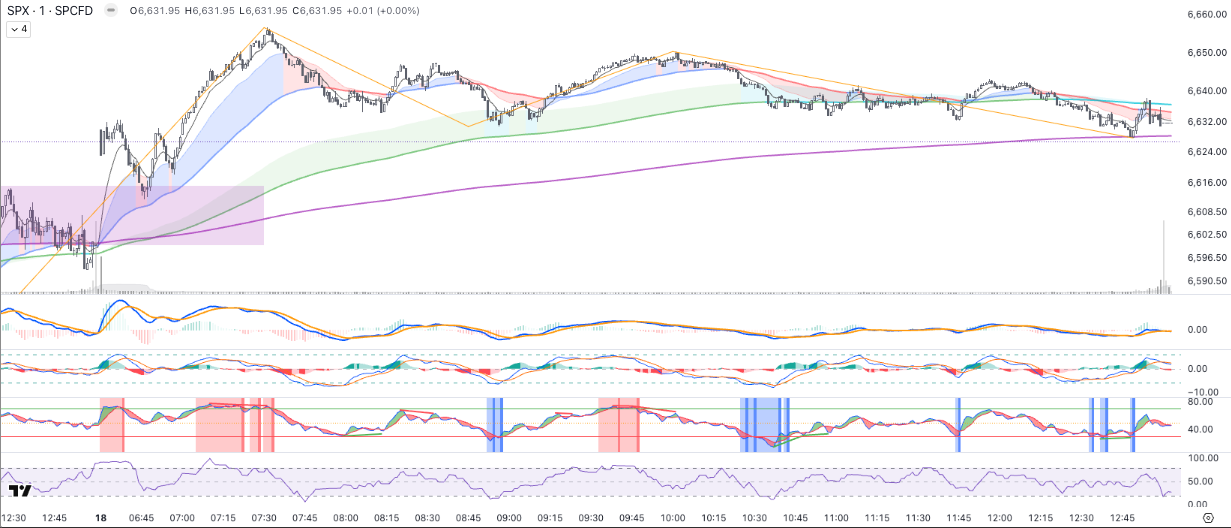This screenshot has height=528, width=1231.
Task: Click the 10:30 time axis label
Action: 754,518
